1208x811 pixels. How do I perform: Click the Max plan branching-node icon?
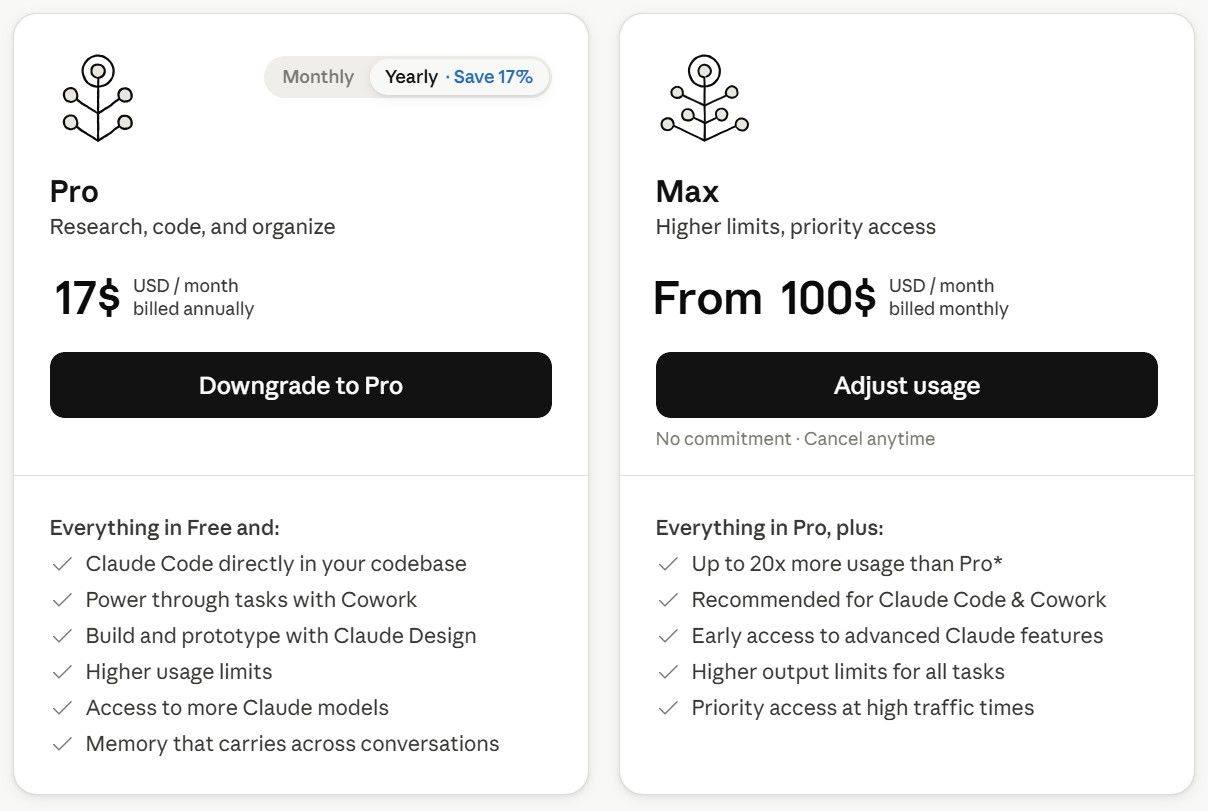[704, 97]
